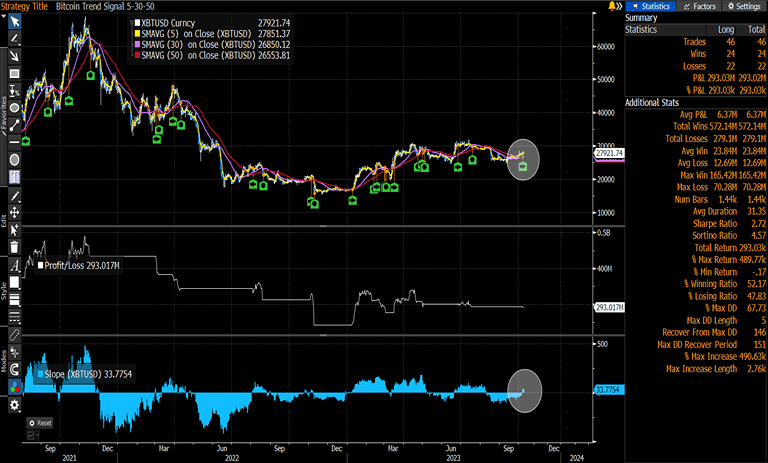
Task: Click the yellow alert bell icon
Action: (612, 6)
